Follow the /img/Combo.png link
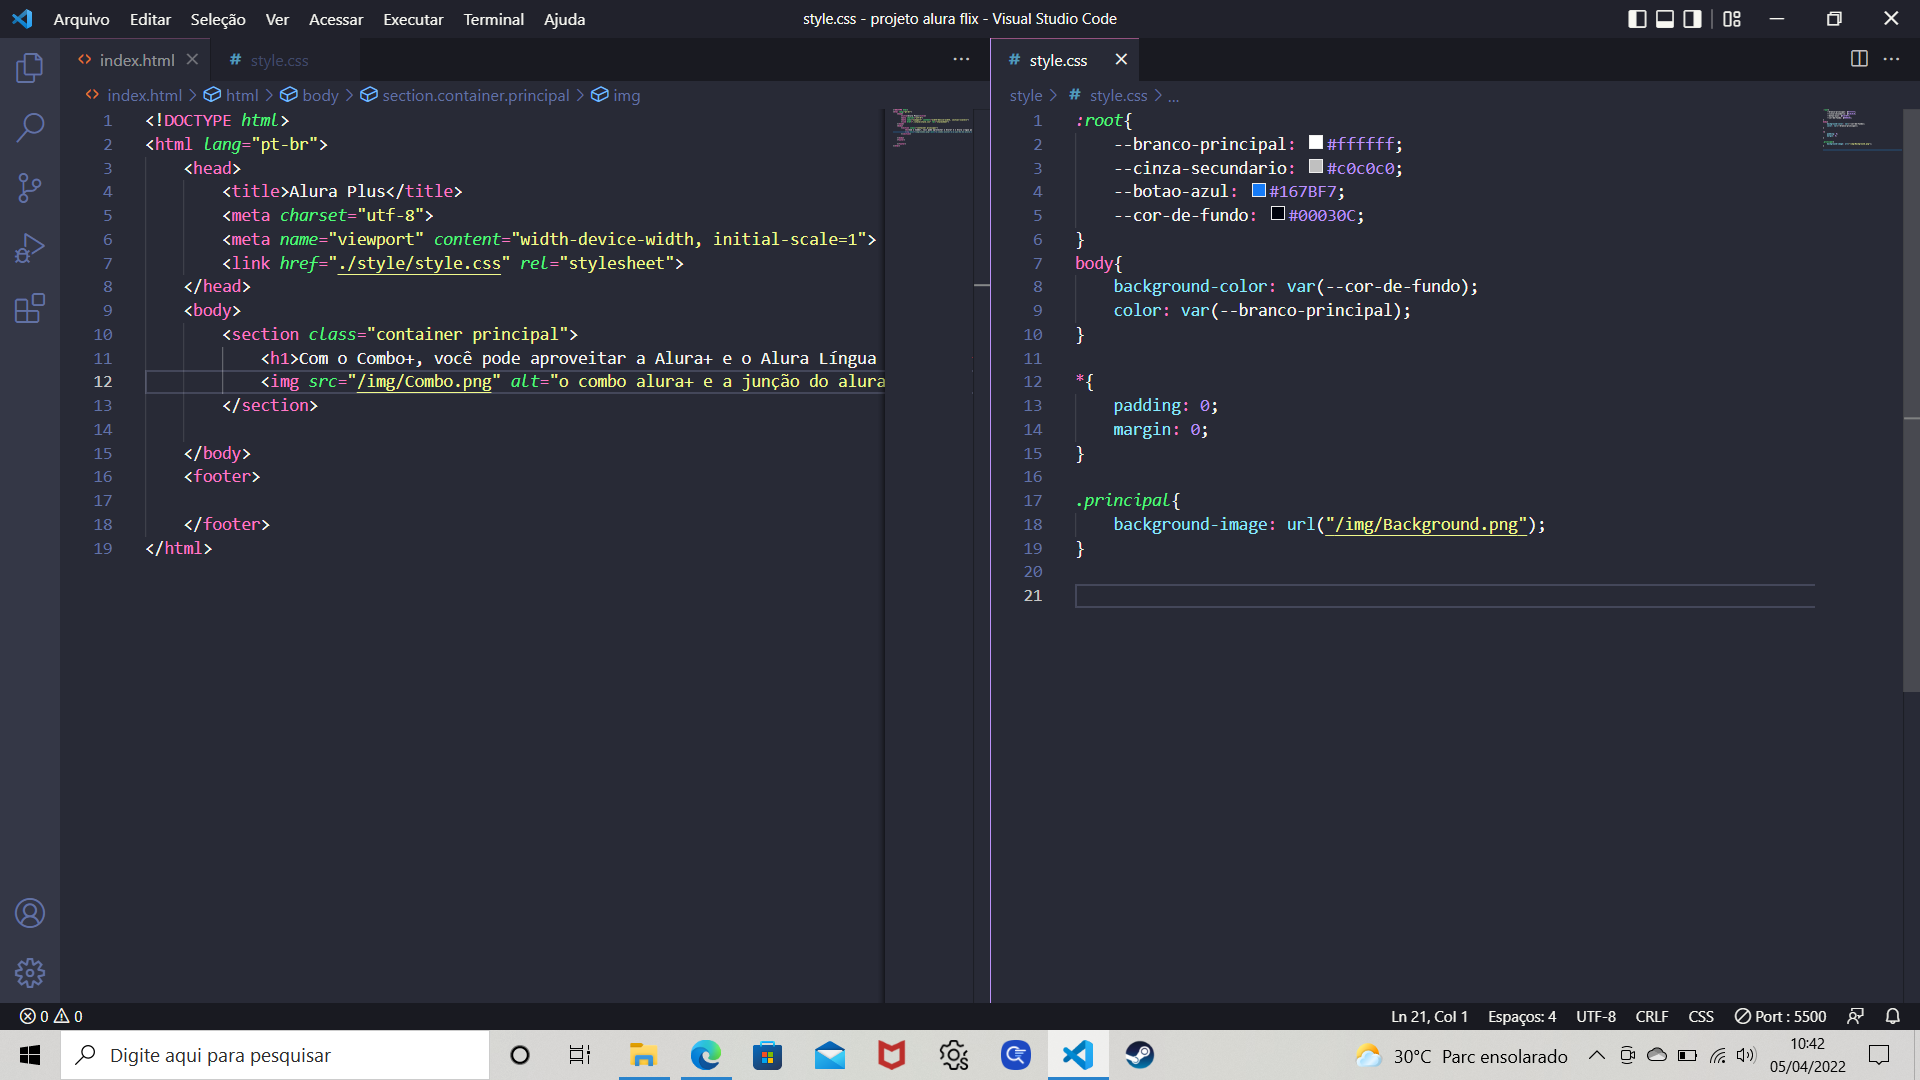 point(424,382)
